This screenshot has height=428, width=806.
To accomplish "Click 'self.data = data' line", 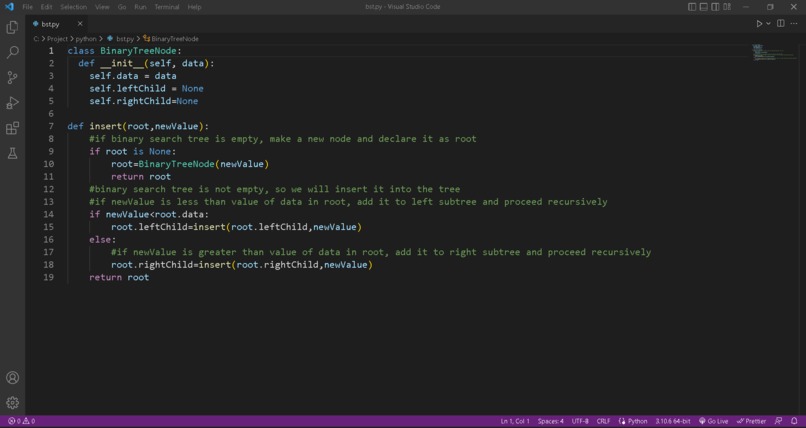I will (133, 76).
